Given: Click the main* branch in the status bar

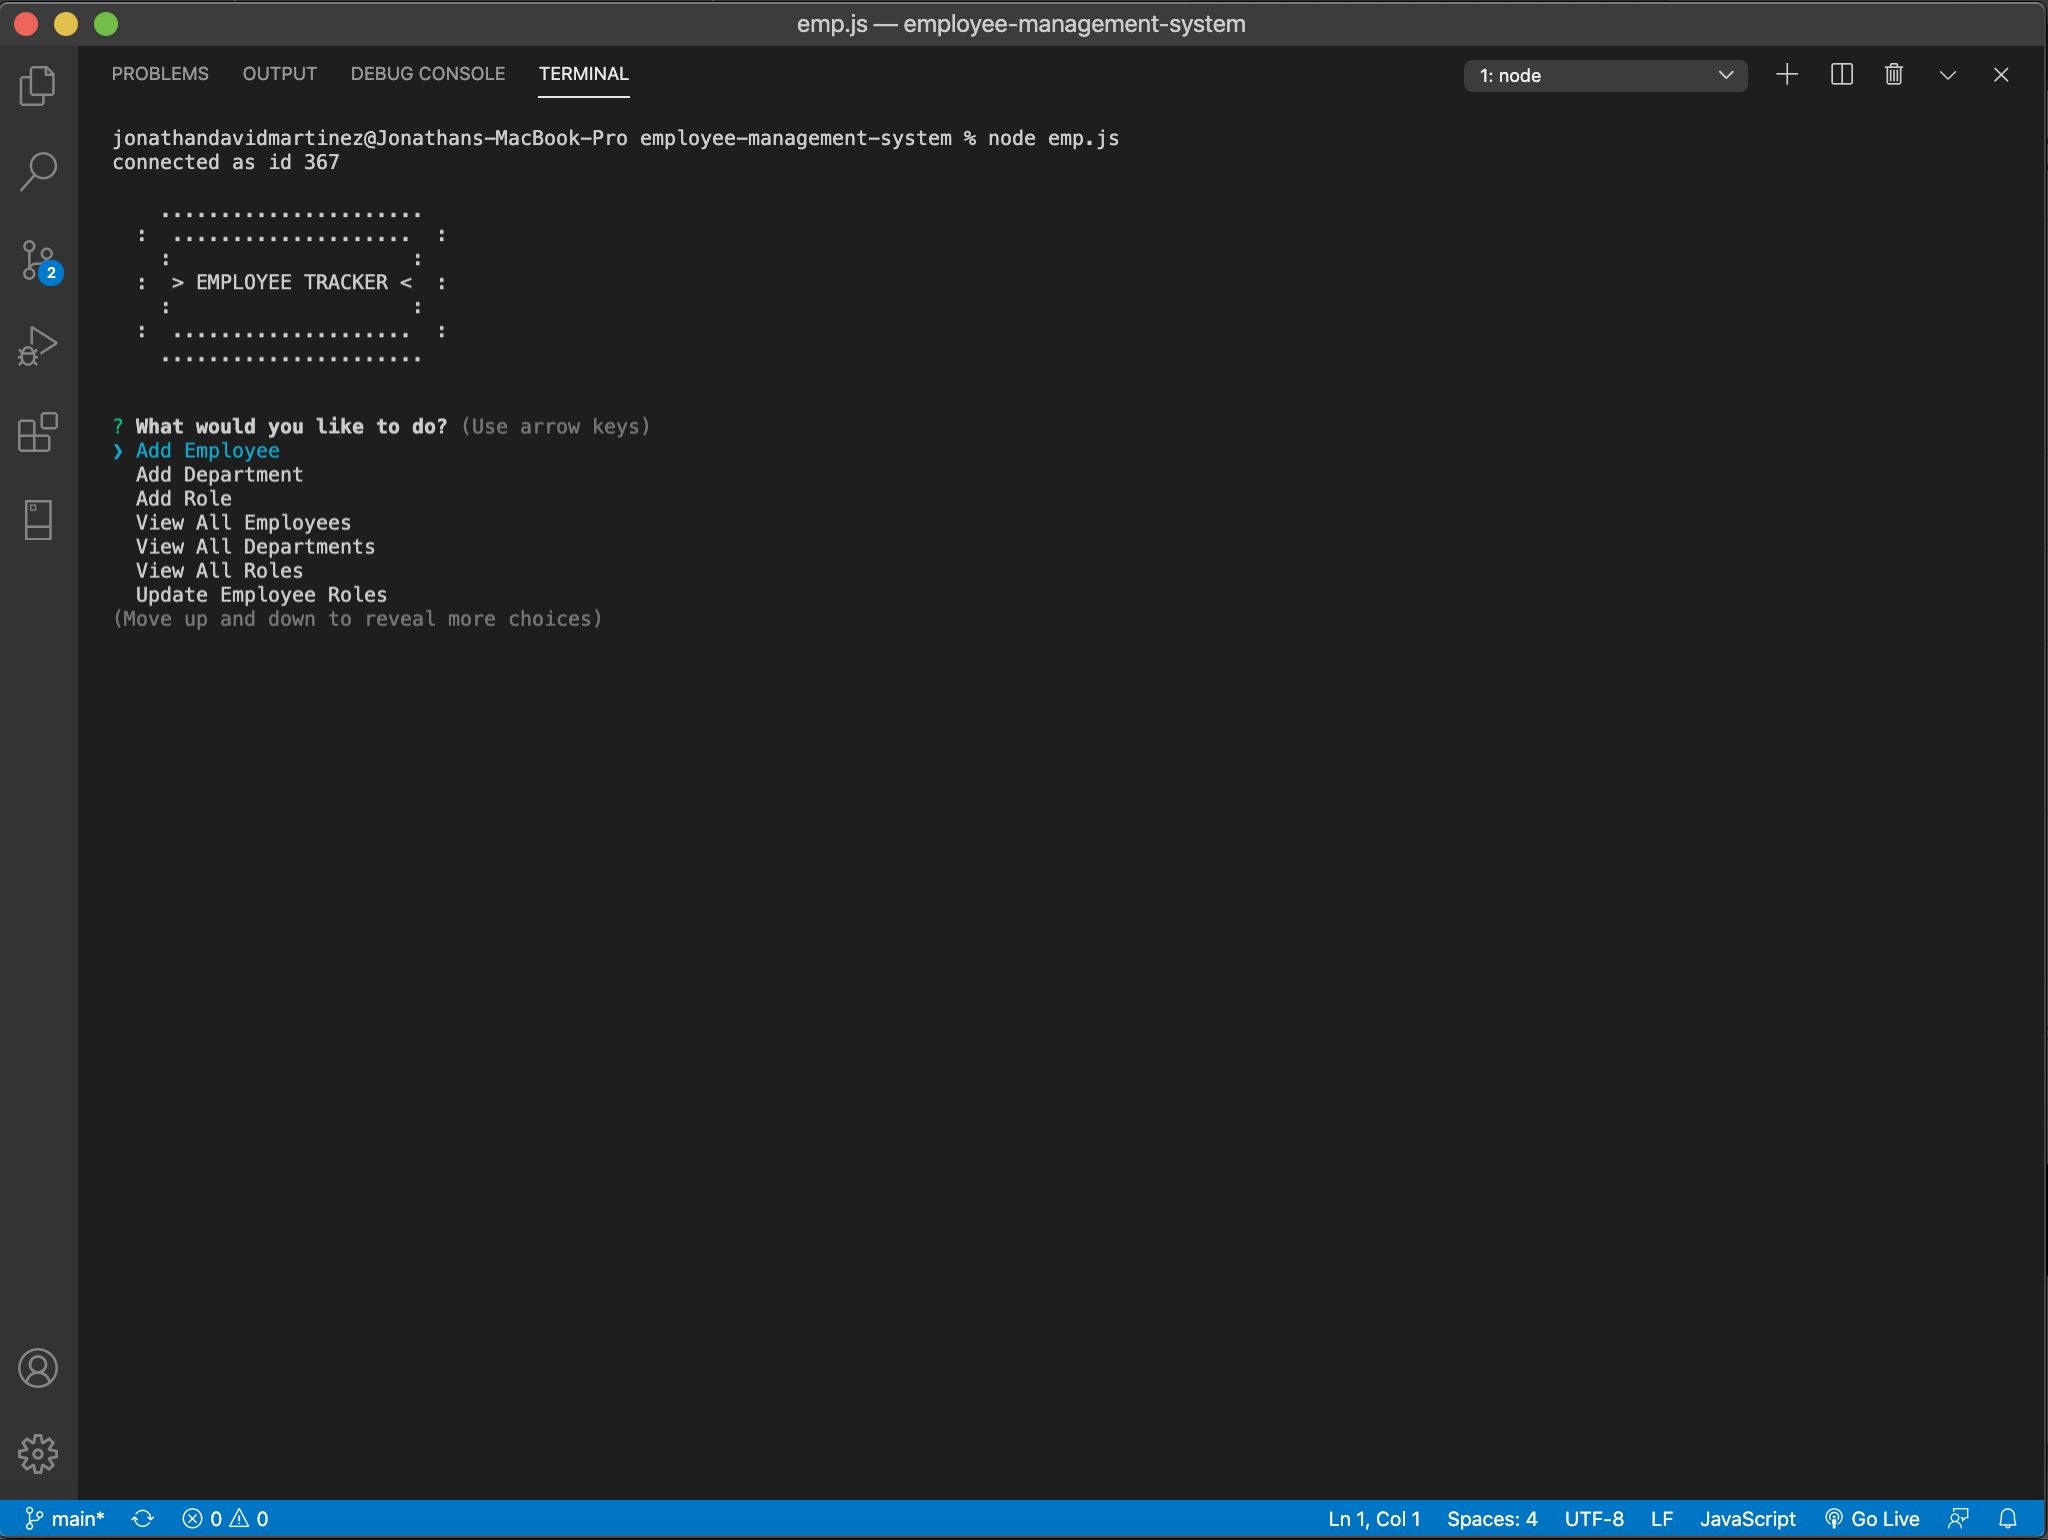Looking at the screenshot, I should (x=65, y=1519).
